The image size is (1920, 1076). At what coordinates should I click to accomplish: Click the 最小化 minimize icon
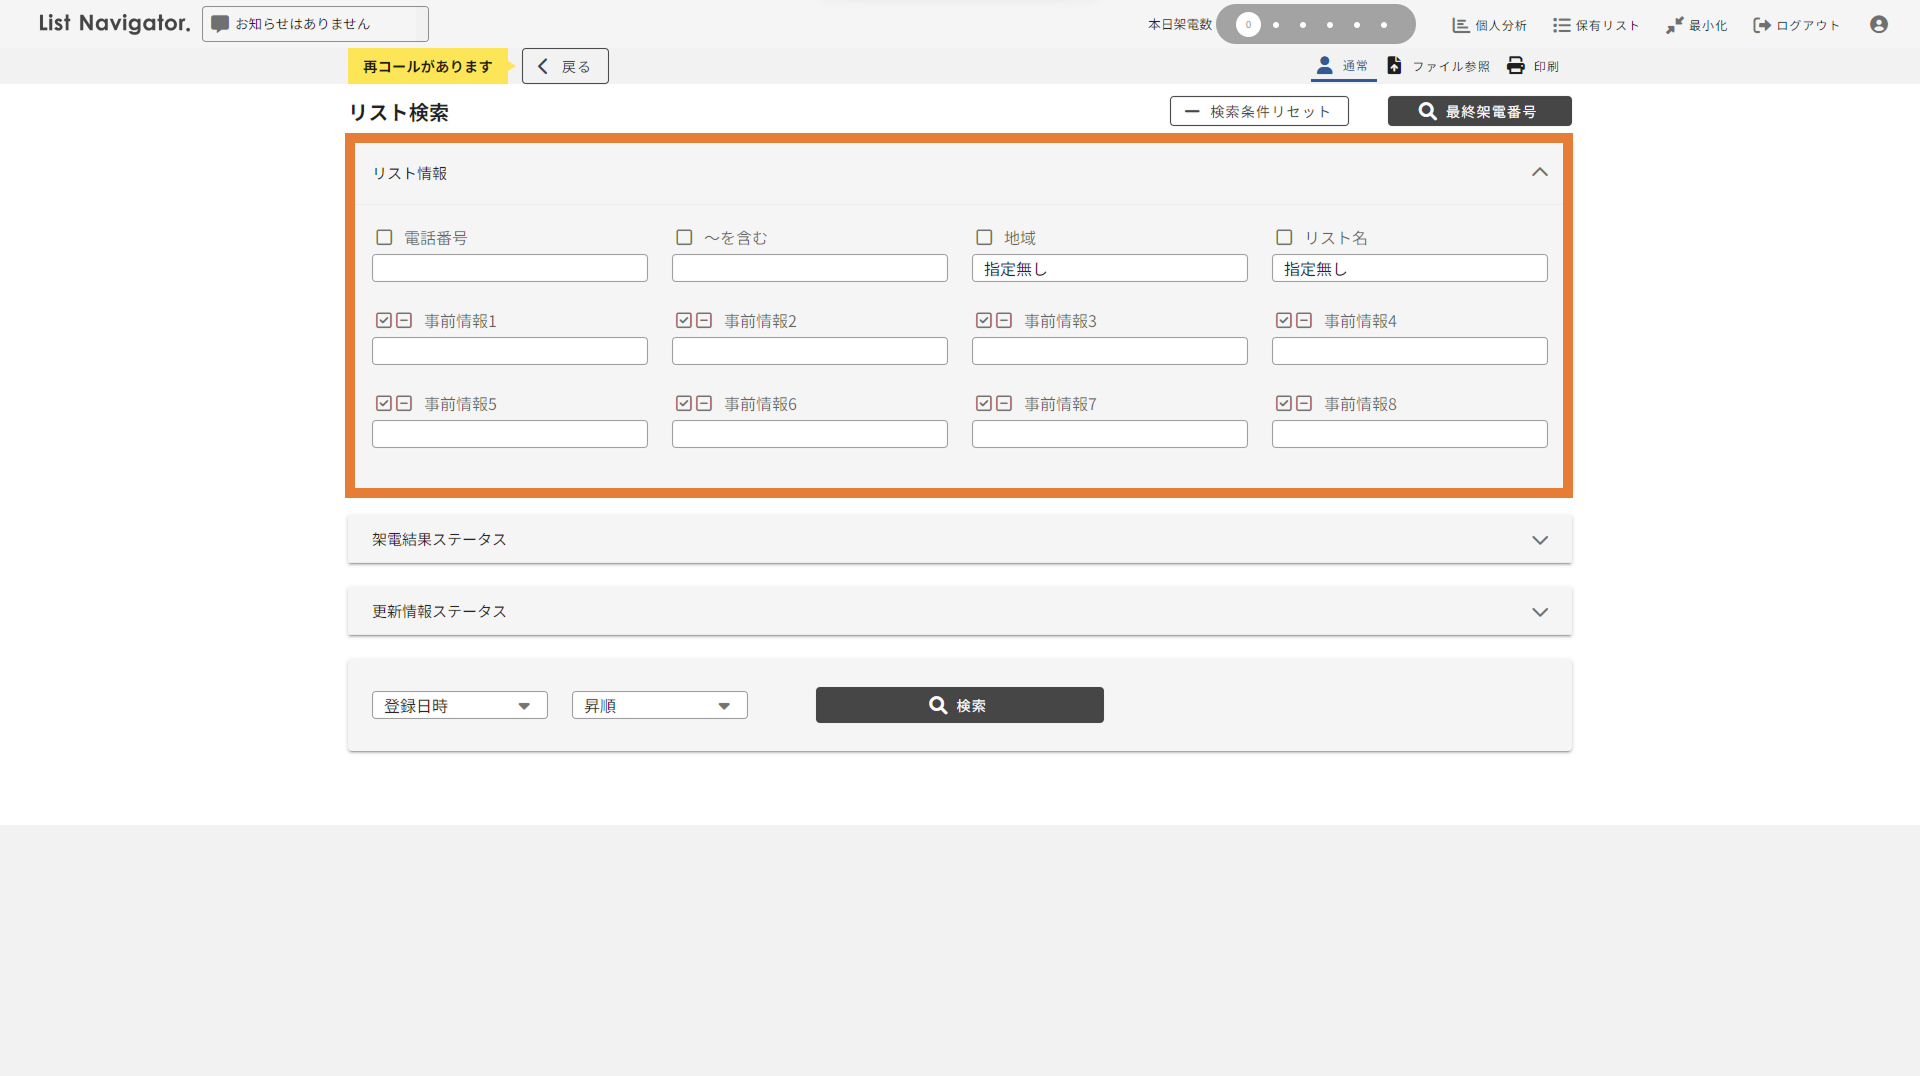click(1674, 25)
